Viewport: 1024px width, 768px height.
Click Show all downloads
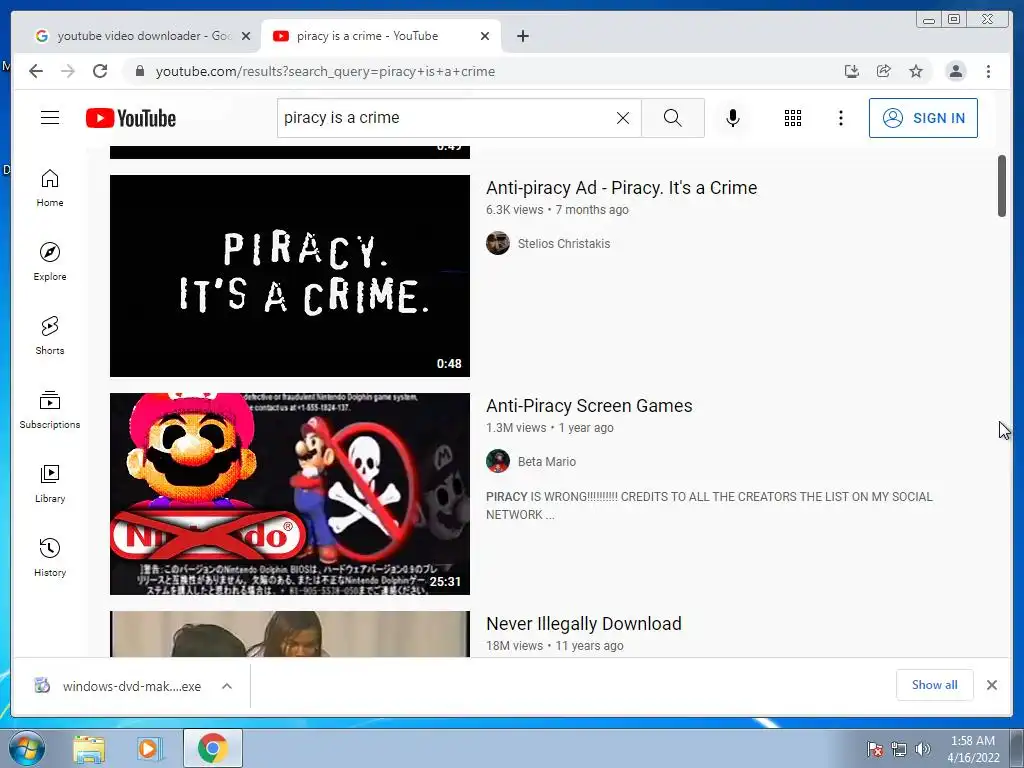pos(935,685)
